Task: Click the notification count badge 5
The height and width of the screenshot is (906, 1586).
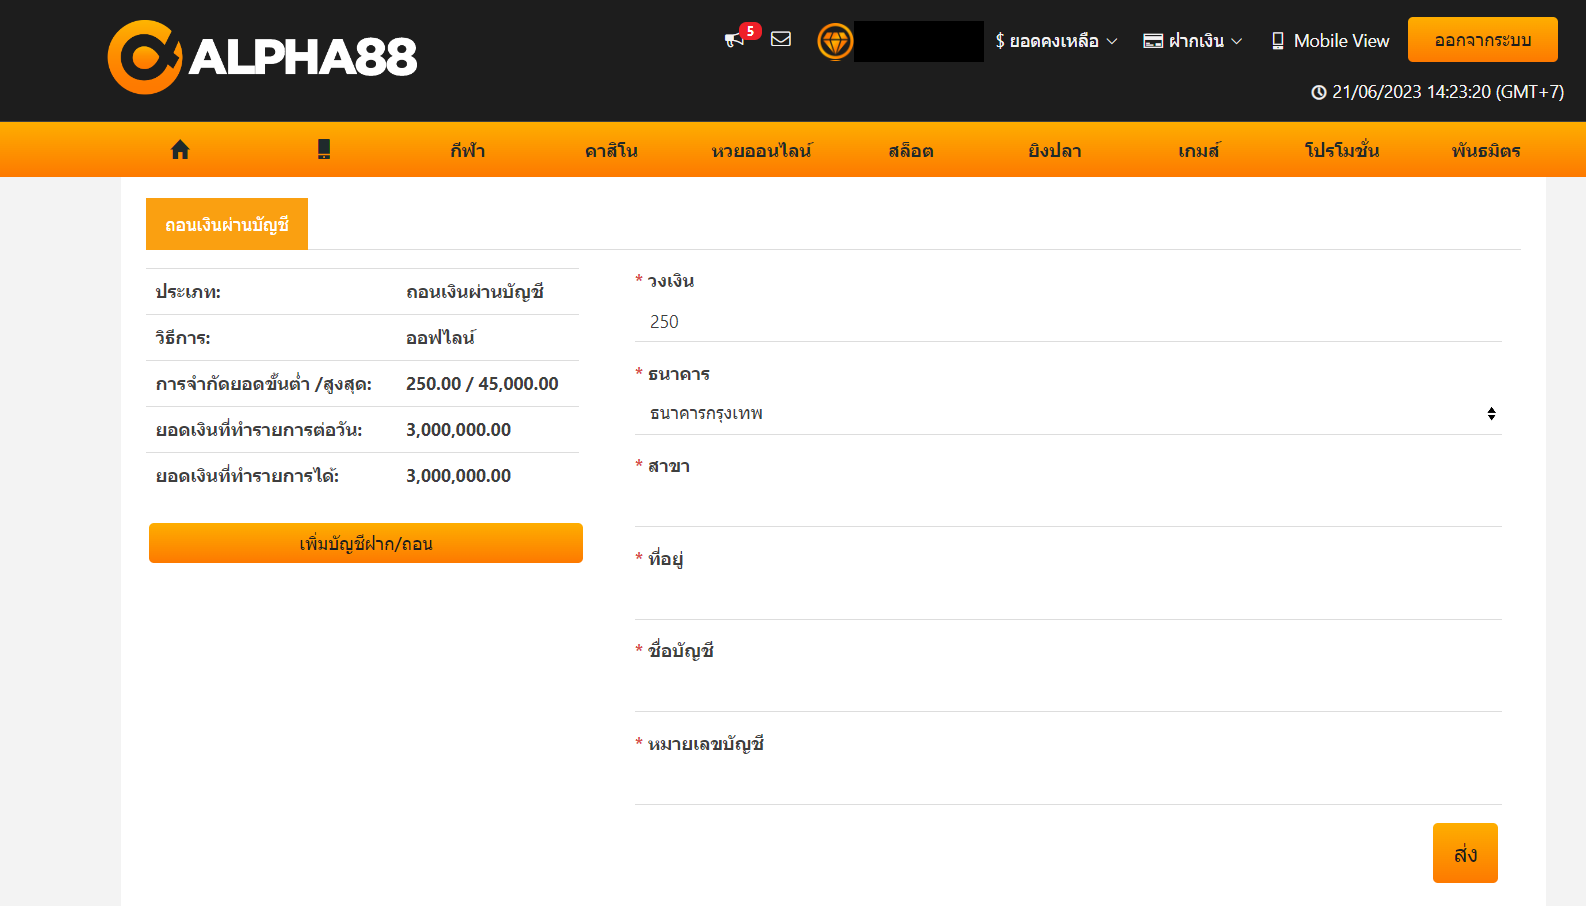Action: [750, 31]
